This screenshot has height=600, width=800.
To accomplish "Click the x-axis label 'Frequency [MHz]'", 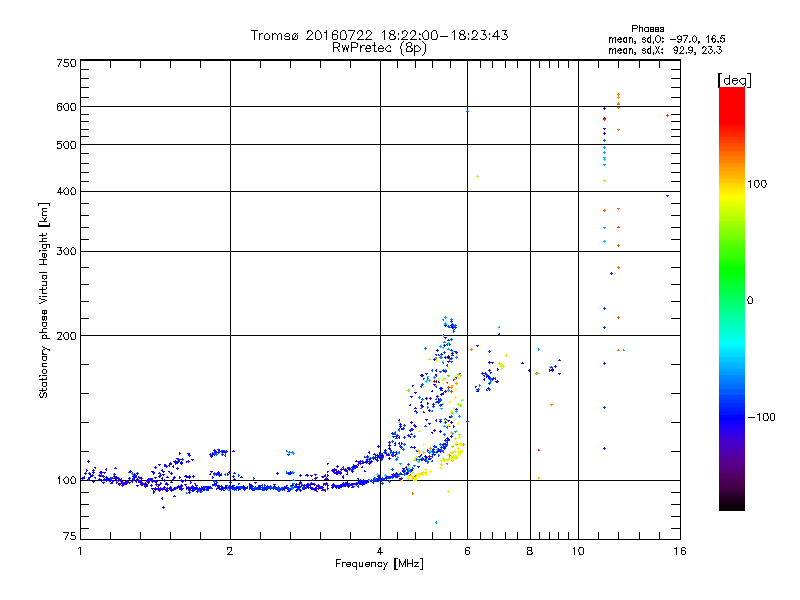I will click(379, 564).
